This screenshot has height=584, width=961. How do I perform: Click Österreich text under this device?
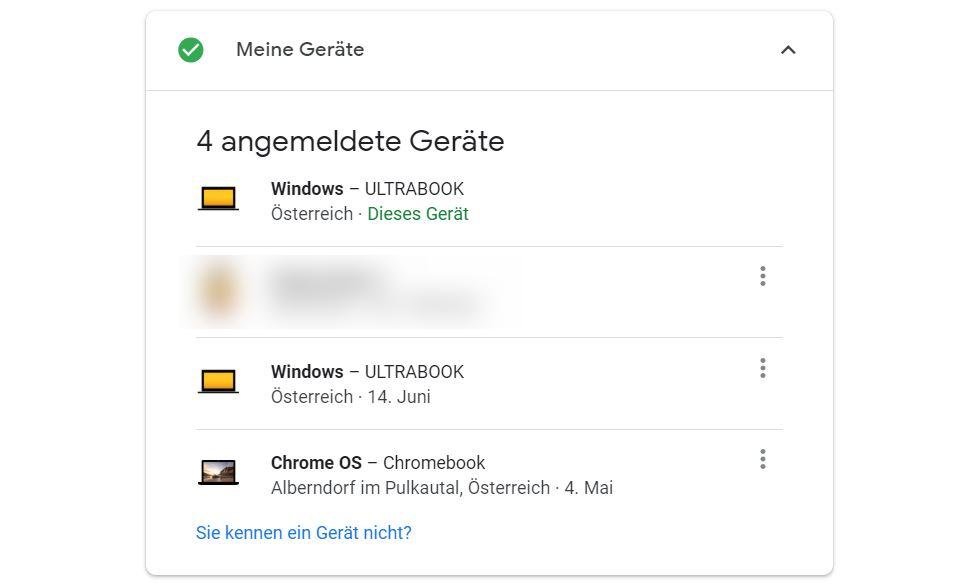(311, 214)
